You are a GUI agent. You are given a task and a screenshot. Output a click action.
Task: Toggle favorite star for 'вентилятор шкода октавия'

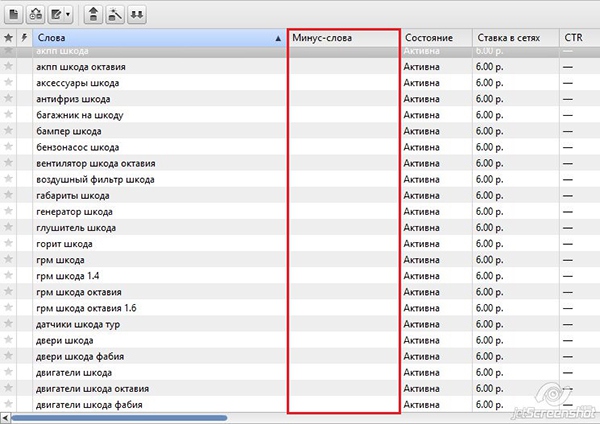click(8, 163)
